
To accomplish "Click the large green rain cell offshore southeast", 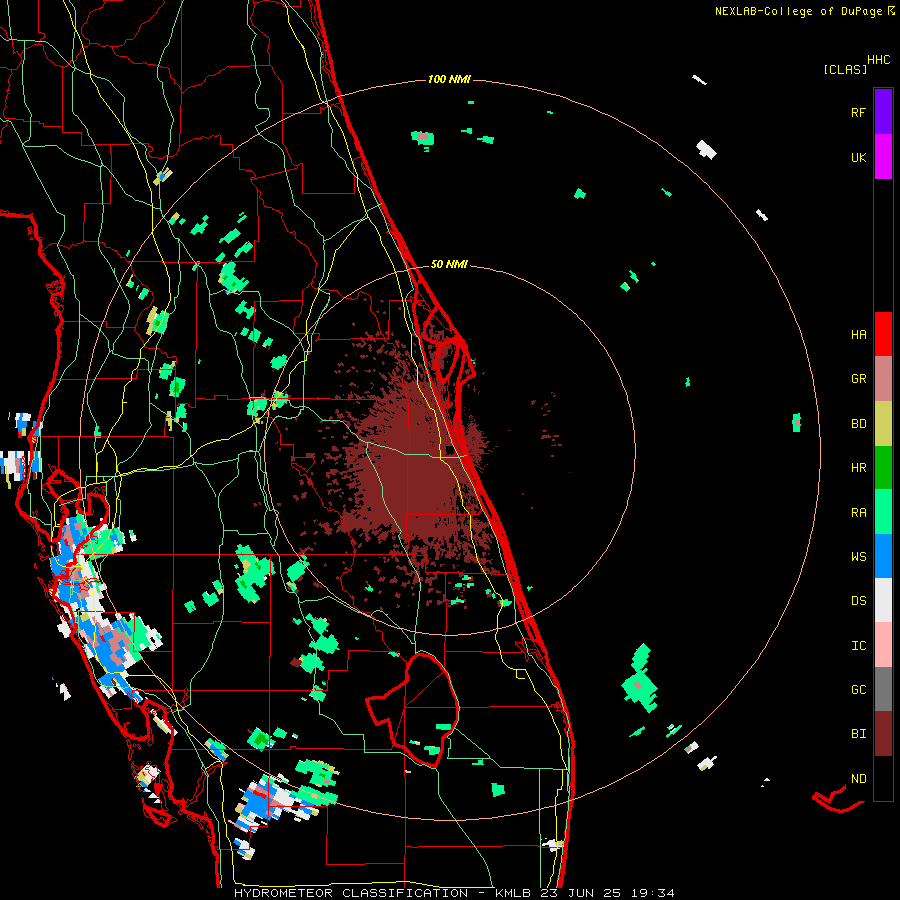I will click(x=640, y=678).
